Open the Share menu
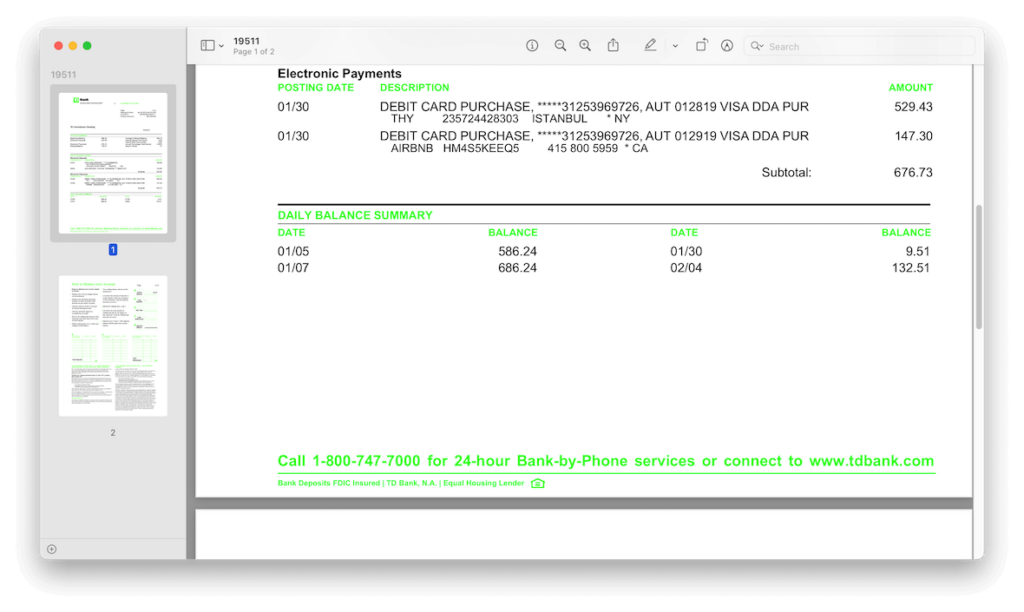Screen dimensions: 1024x612 613,46
